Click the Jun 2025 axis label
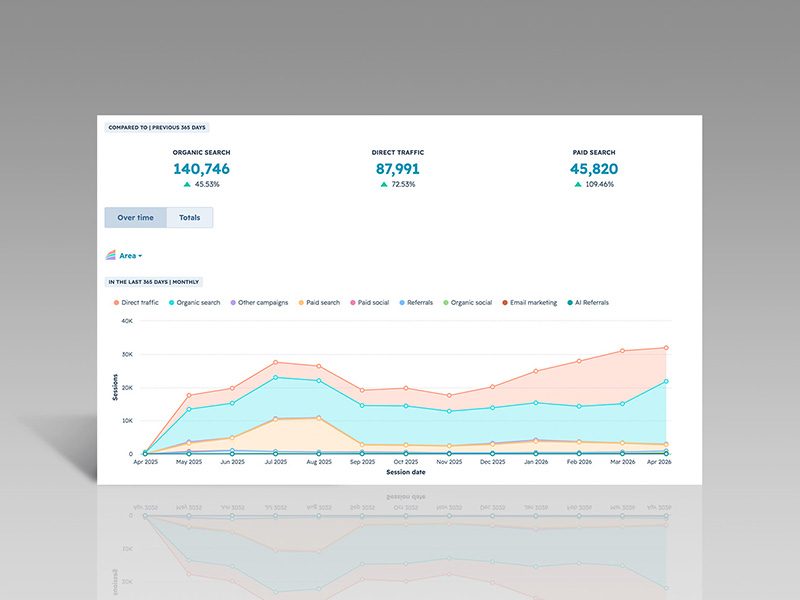This screenshot has height=600, width=800. [x=232, y=462]
